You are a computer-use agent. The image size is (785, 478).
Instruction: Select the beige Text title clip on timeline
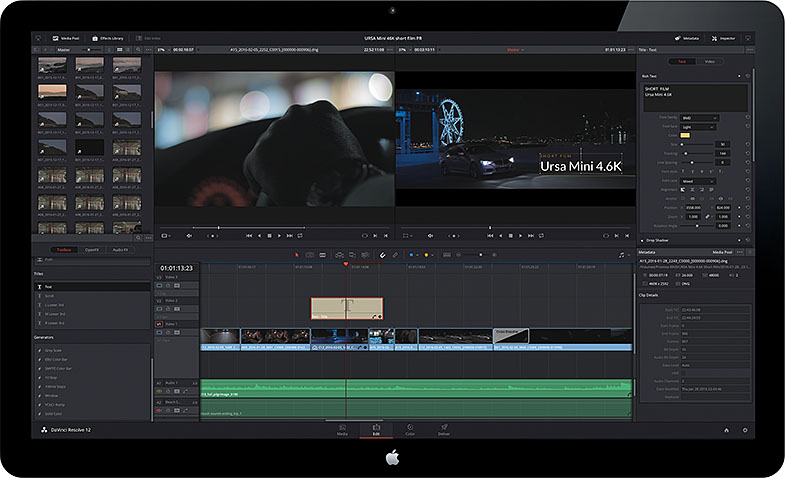(347, 308)
